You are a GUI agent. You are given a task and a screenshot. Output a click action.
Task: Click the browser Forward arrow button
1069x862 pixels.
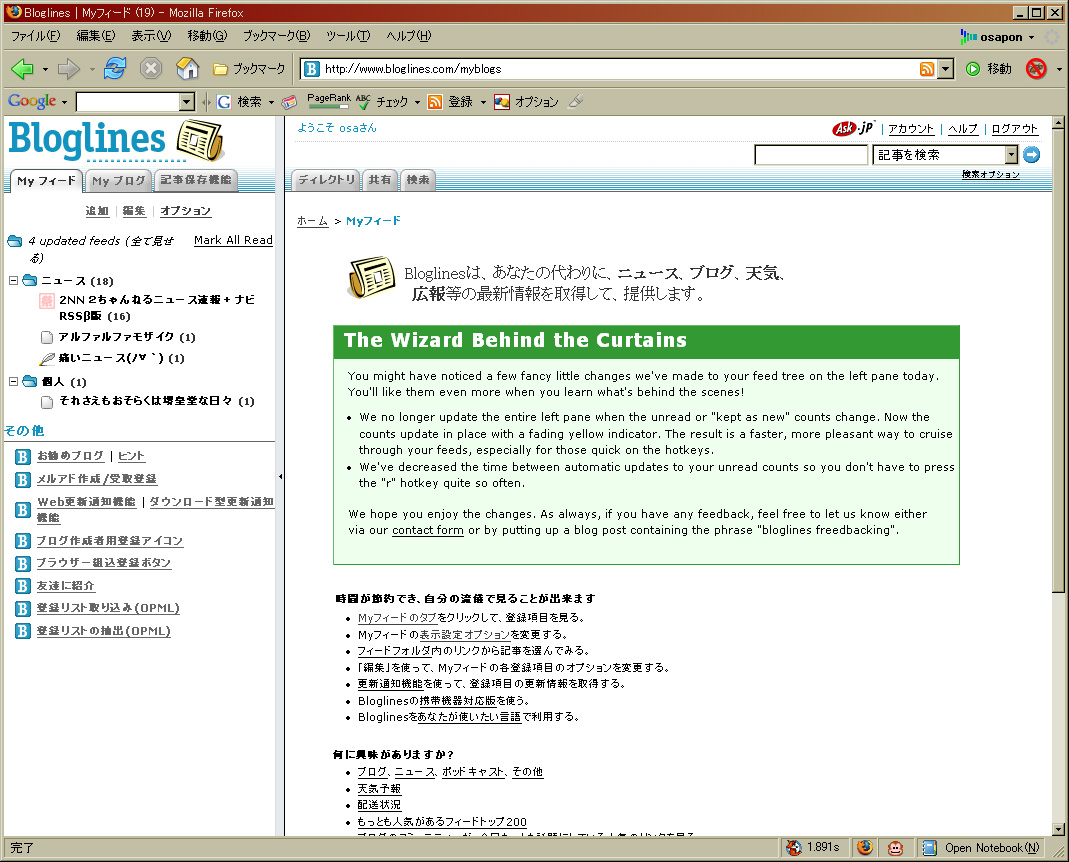(x=68, y=68)
